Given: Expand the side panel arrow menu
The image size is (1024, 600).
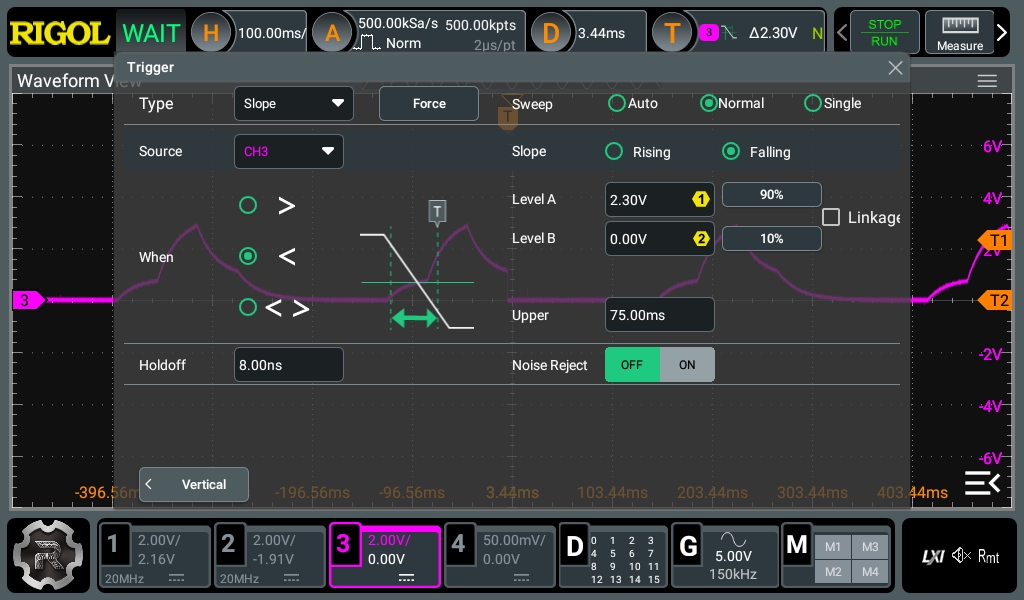Looking at the screenshot, I should (x=982, y=484).
